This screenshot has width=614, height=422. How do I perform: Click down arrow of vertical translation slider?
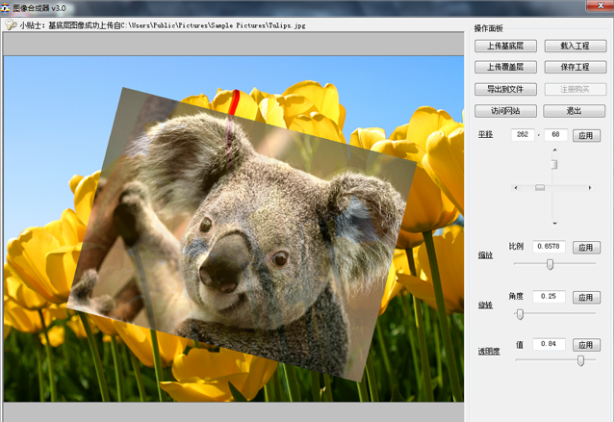point(554,223)
